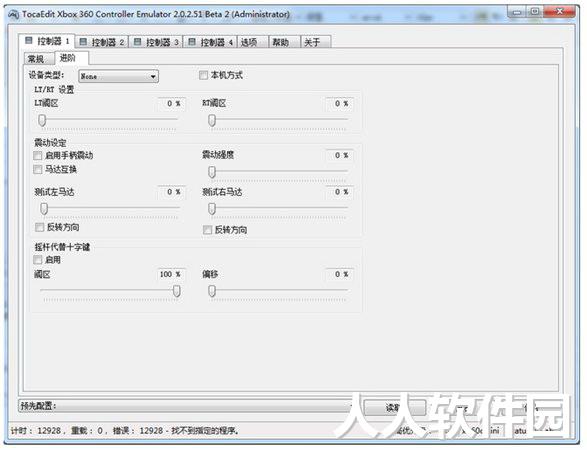This screenshot has width=587, height=450.
Task: Open the 控制器 2 tab
Action: (x=102, y=42)
